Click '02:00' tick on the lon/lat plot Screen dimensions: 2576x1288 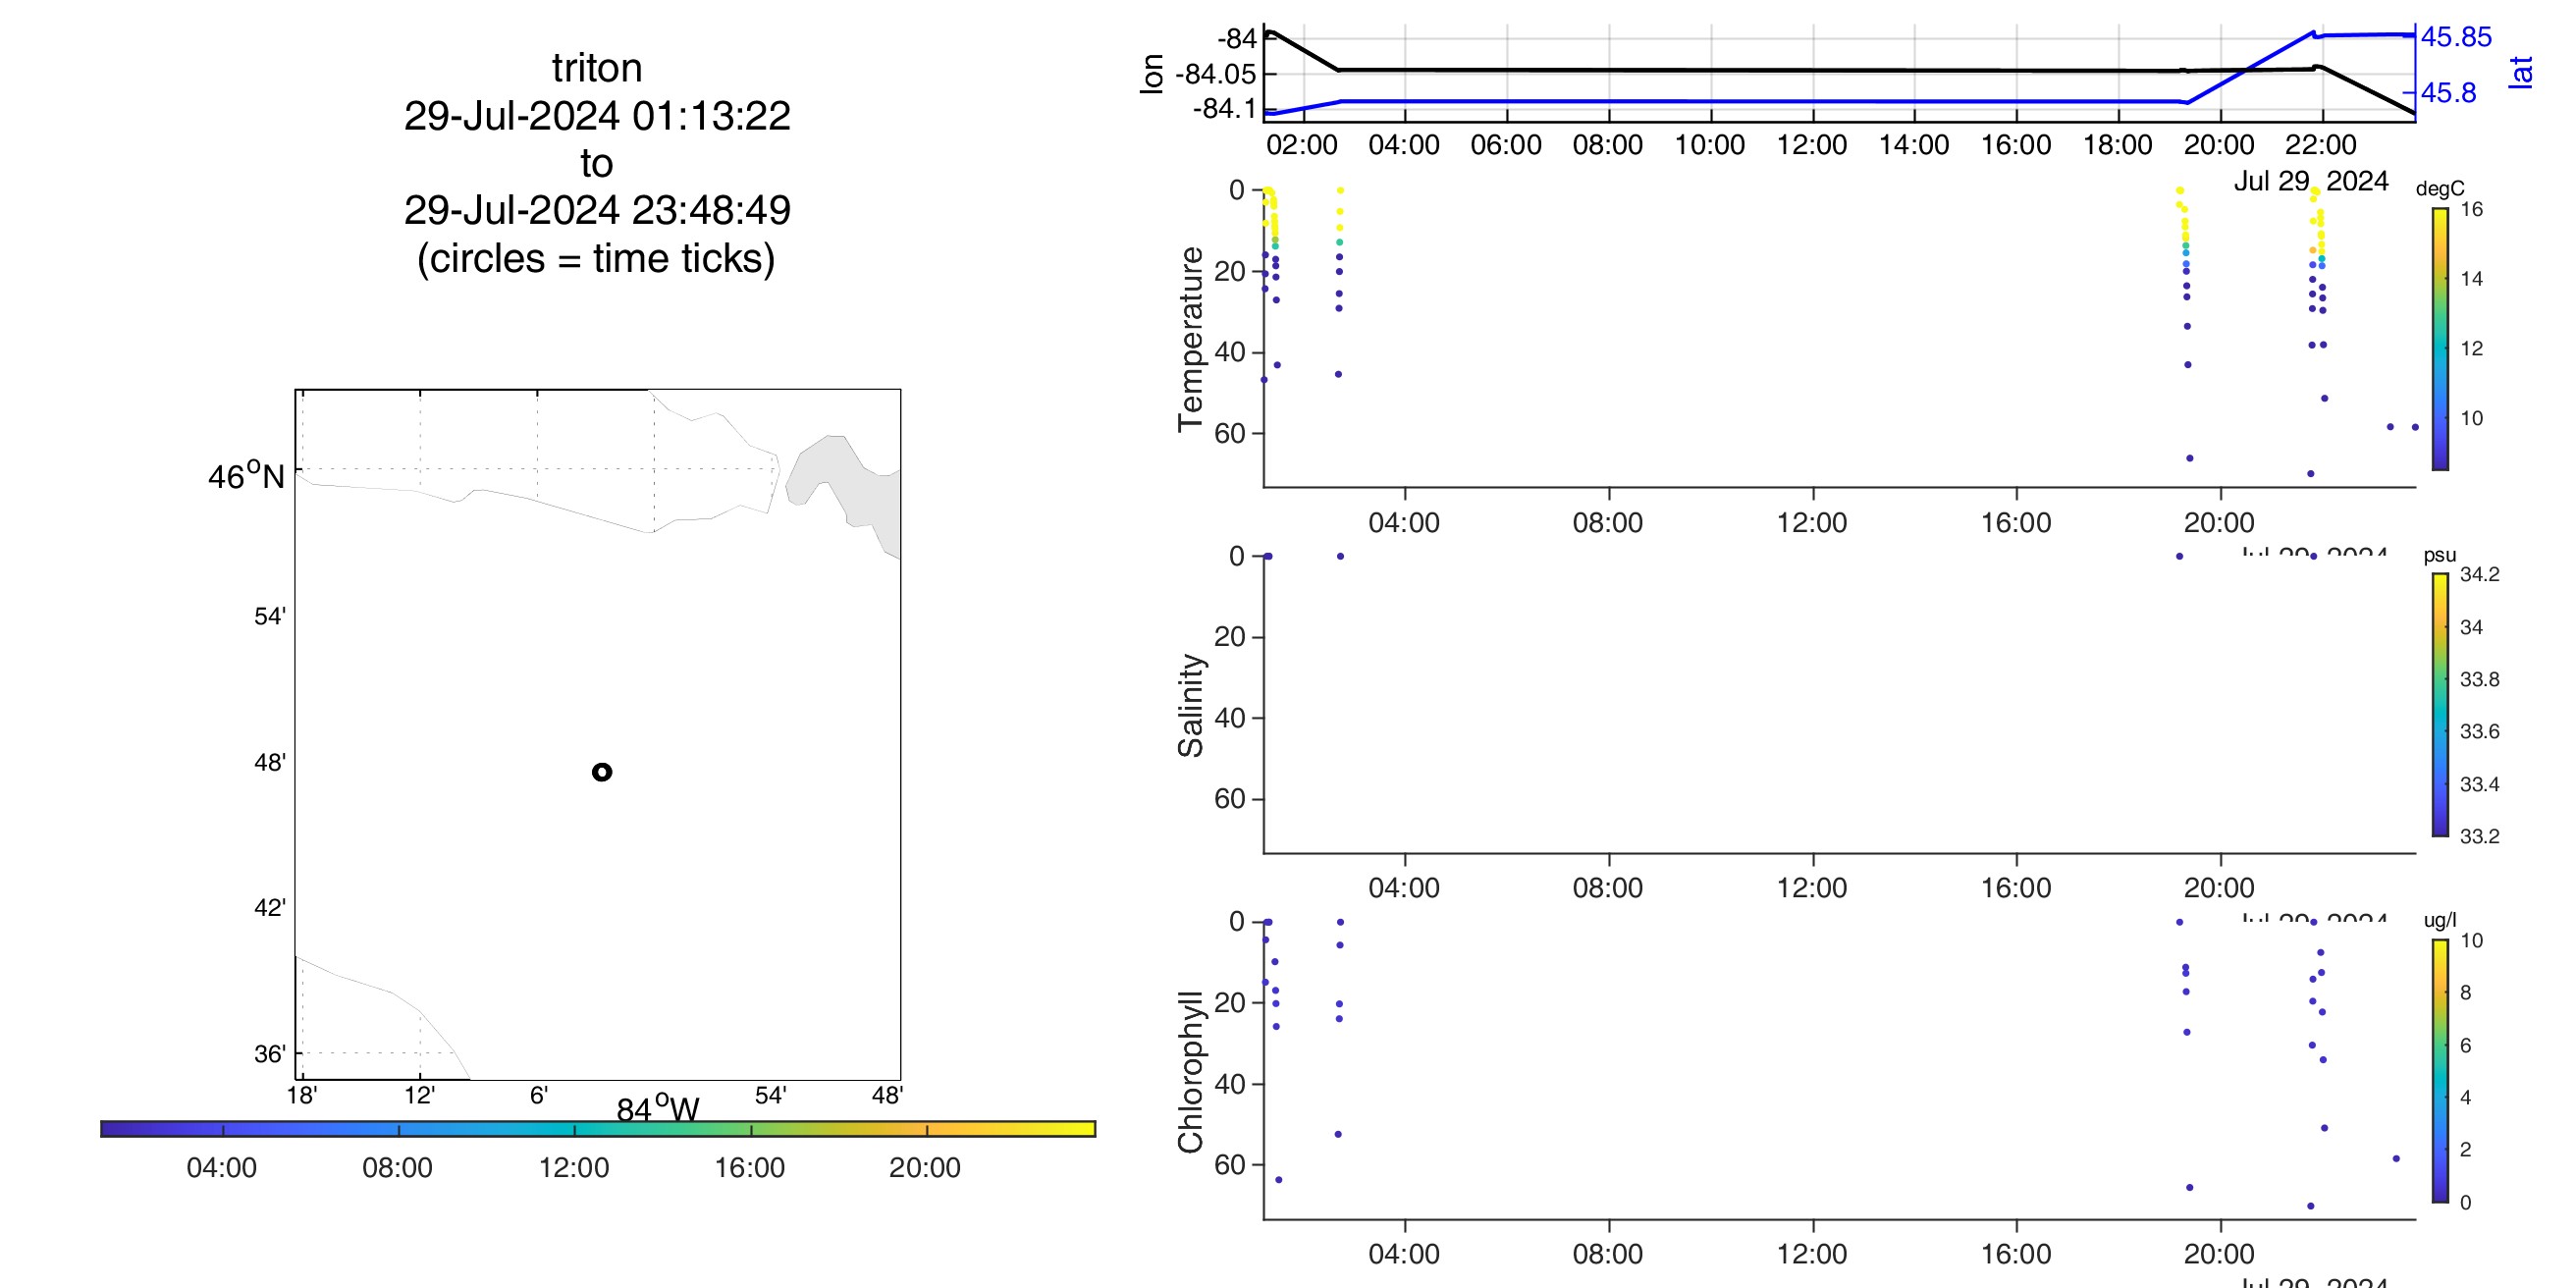[1302, 145]
